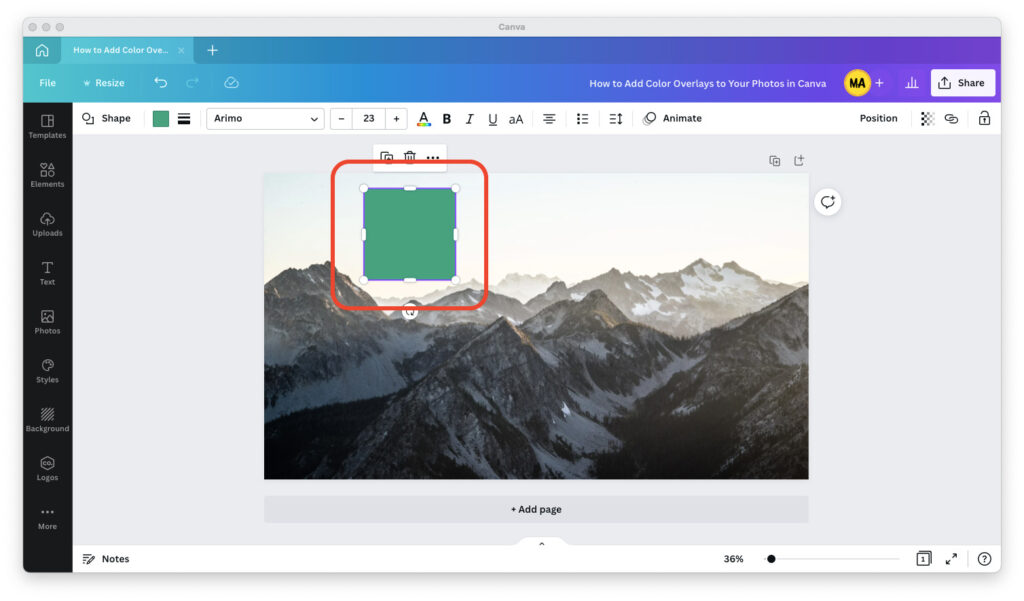1024x601 pixels.
Task: Open the Uploads panel
Action: [47, 224]
